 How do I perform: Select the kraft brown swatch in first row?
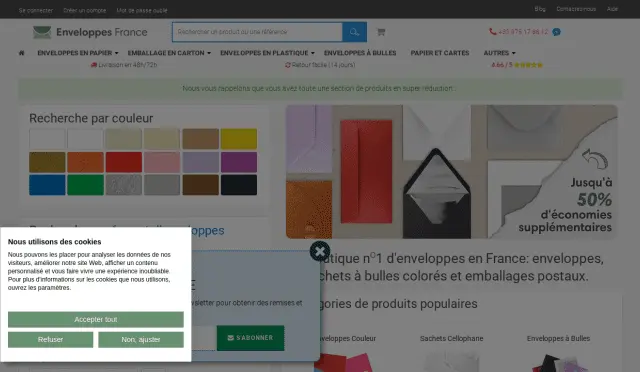click(200, 139)
